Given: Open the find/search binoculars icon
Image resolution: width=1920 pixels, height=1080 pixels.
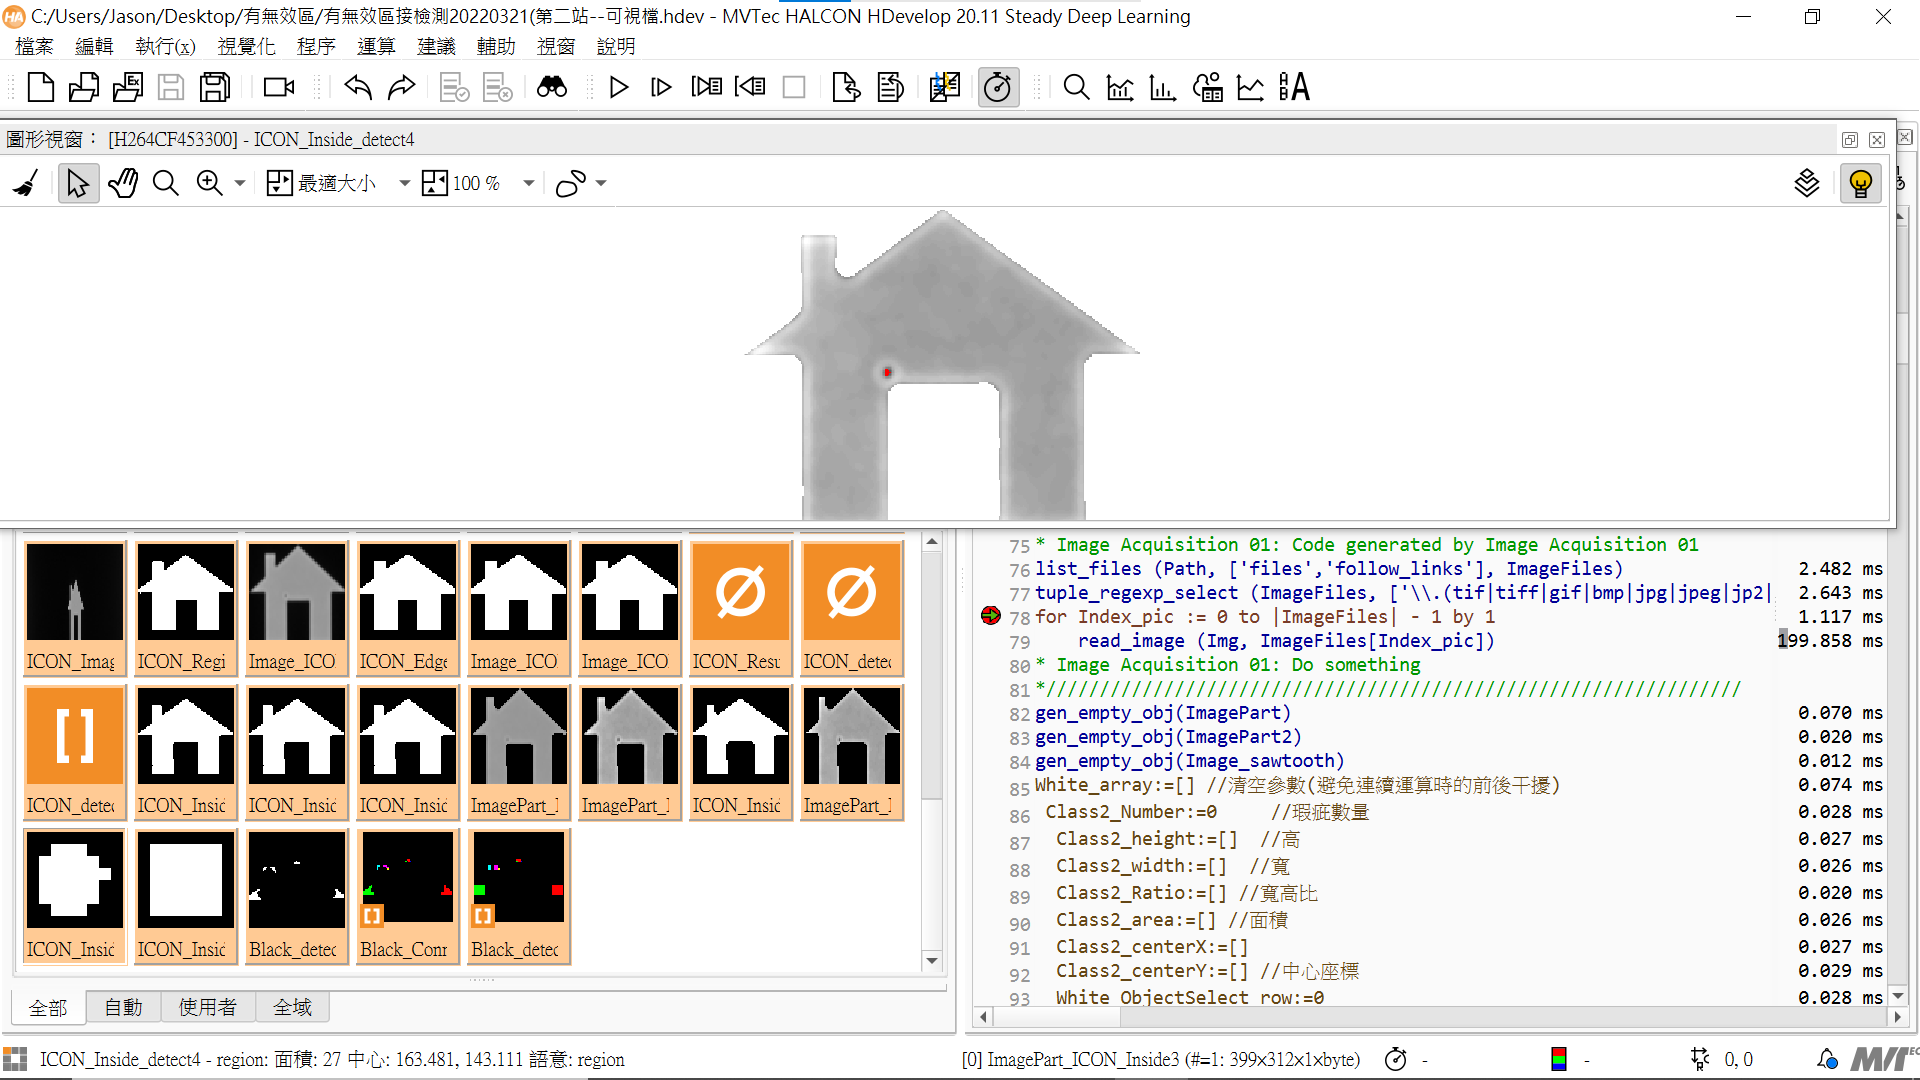Looking at the screenshot, I should click(x=552, y=87).
